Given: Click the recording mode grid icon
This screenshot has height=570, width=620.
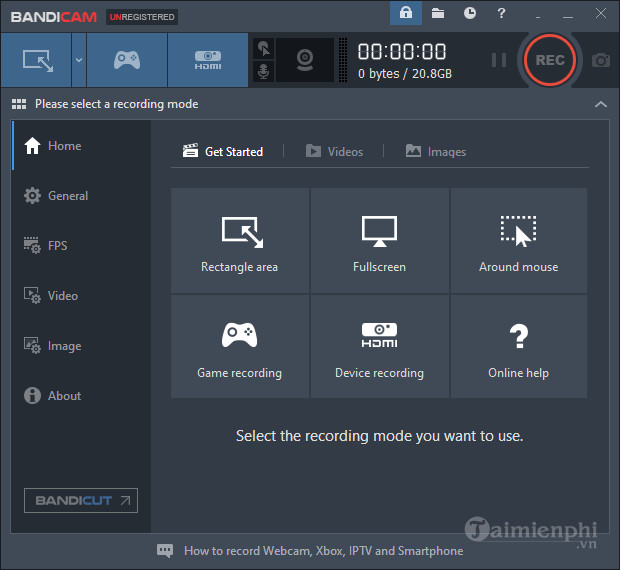Looking at the screenshot, I should point(19,104).
